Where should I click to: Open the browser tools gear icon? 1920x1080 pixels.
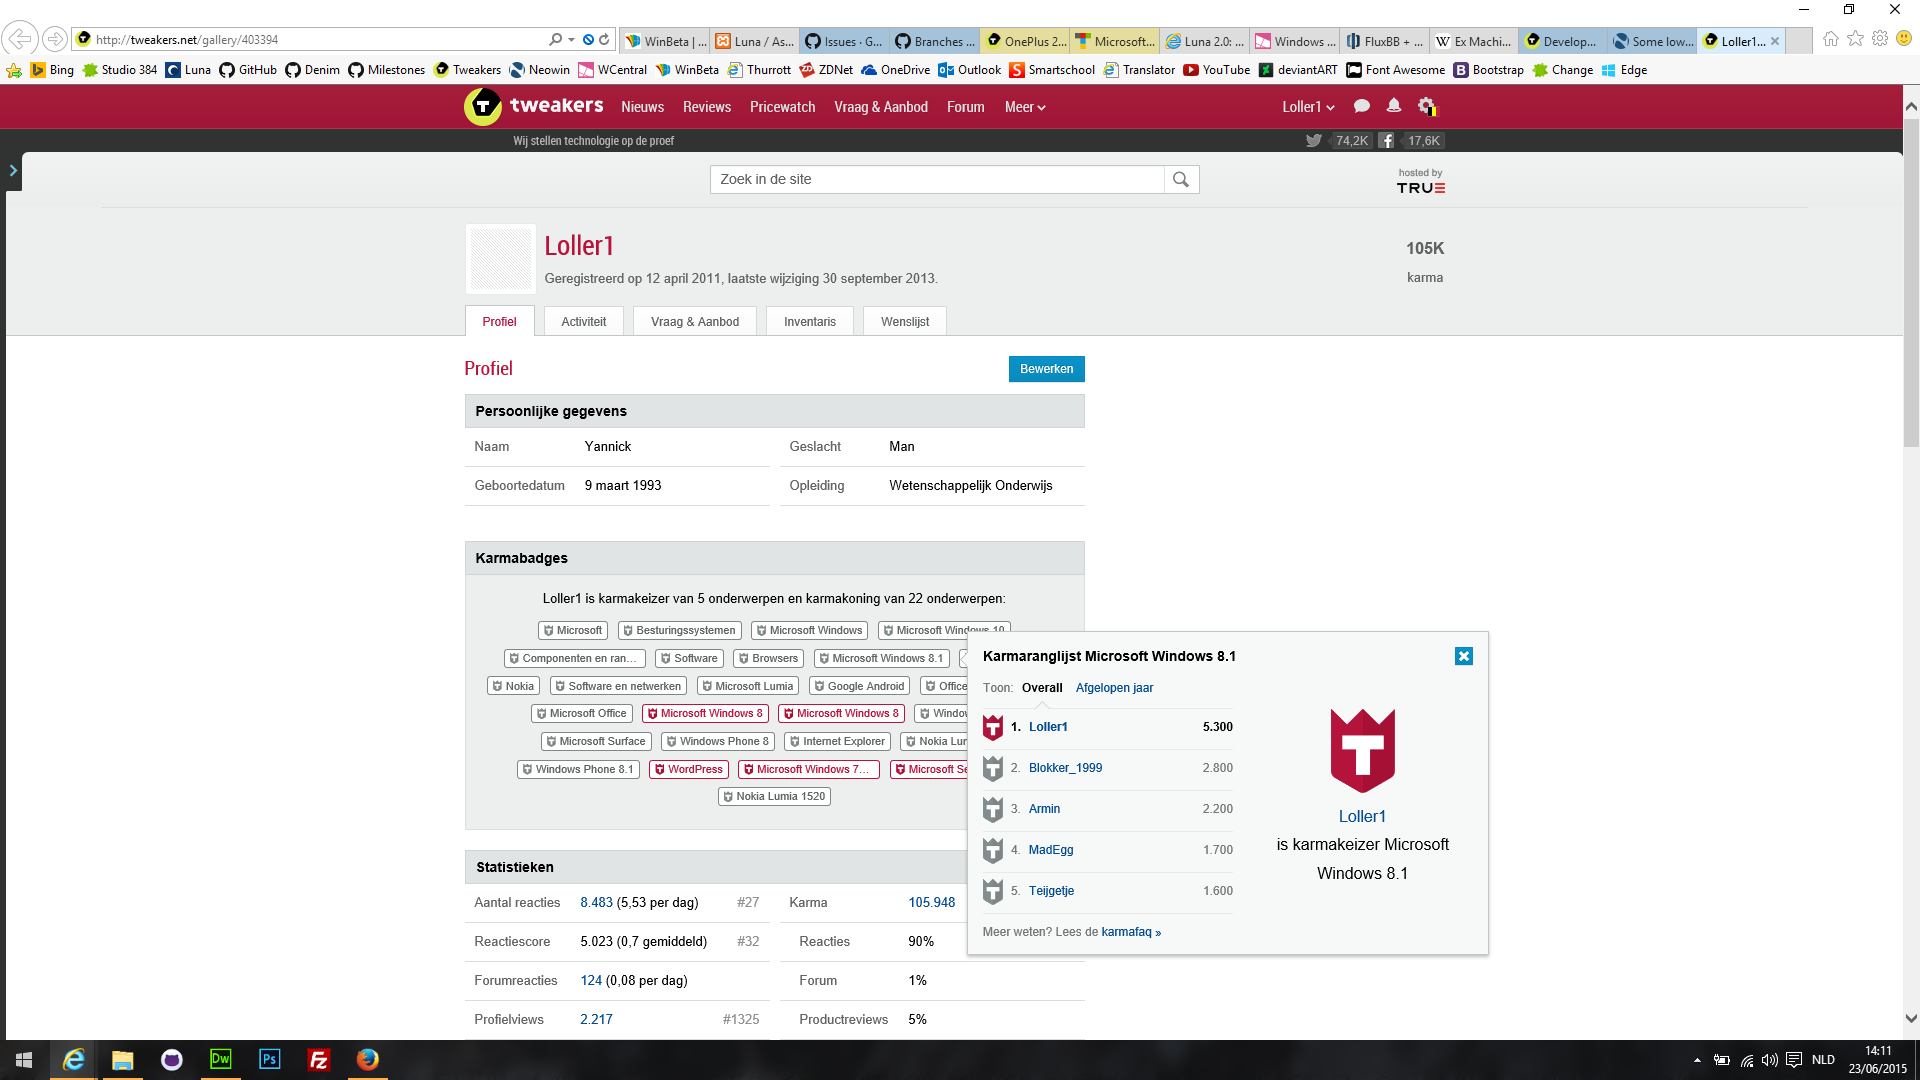pyautogui.click(x=1880, y=39)
